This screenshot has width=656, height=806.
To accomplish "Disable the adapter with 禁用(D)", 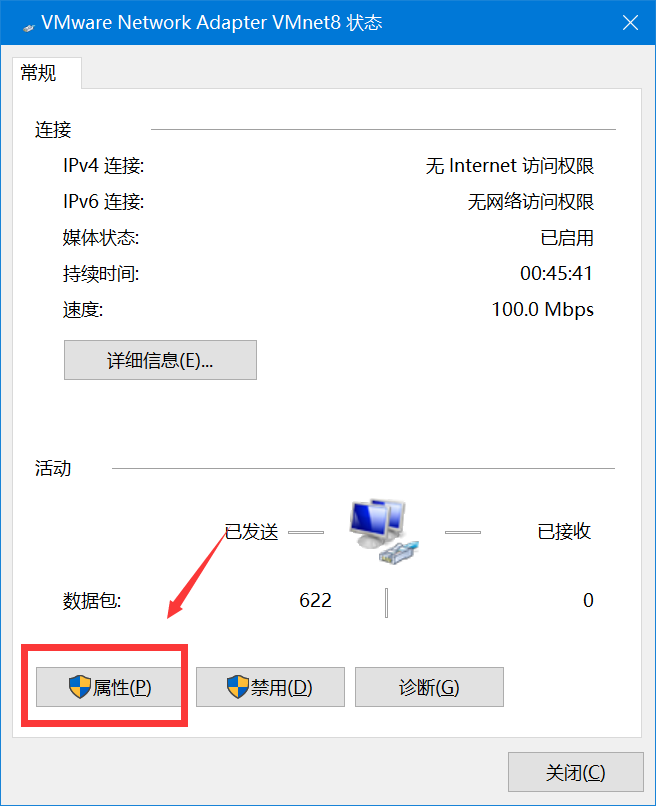I will coord(270,687).
